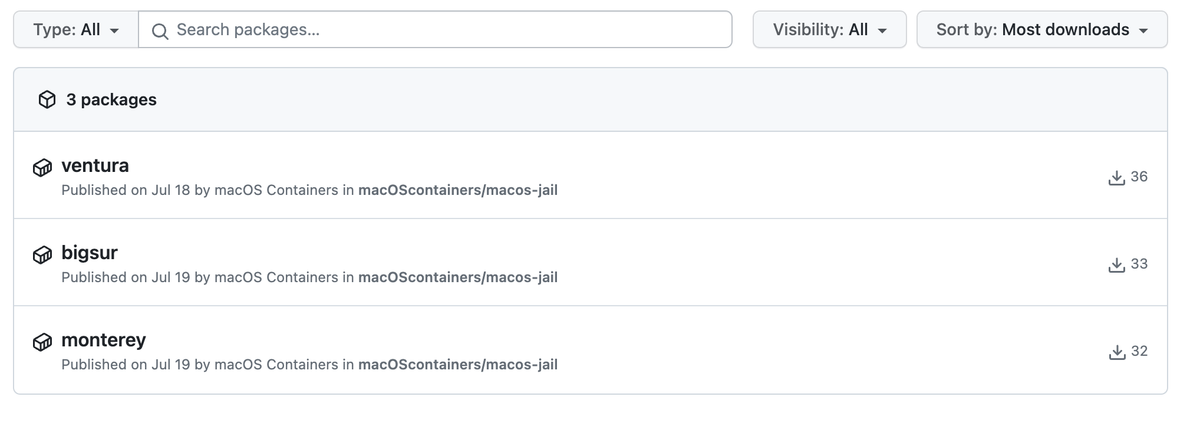
Task: Open macos-jail repository link under ventura
Action: [457, 190]
